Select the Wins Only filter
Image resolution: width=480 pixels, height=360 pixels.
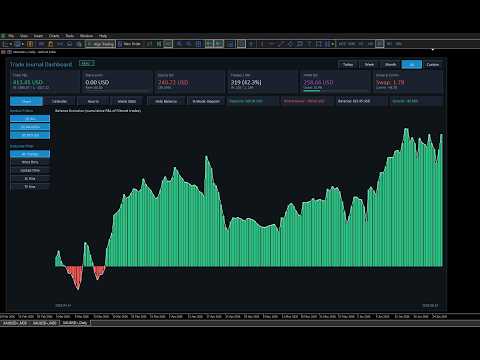[x=30, y=162]
